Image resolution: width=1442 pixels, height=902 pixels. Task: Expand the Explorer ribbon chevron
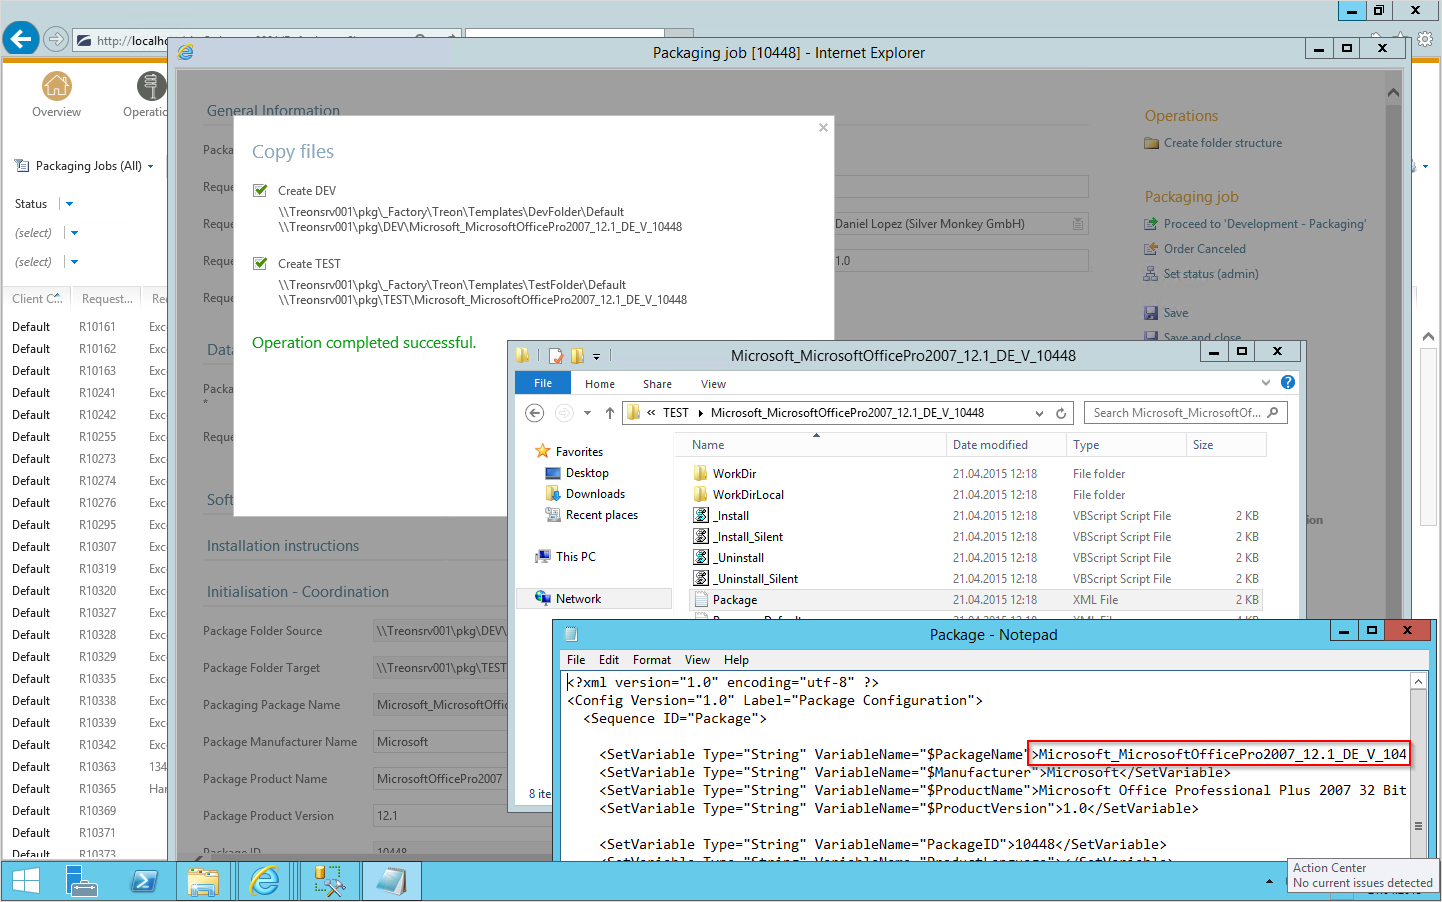click(x=1266, y=382)
